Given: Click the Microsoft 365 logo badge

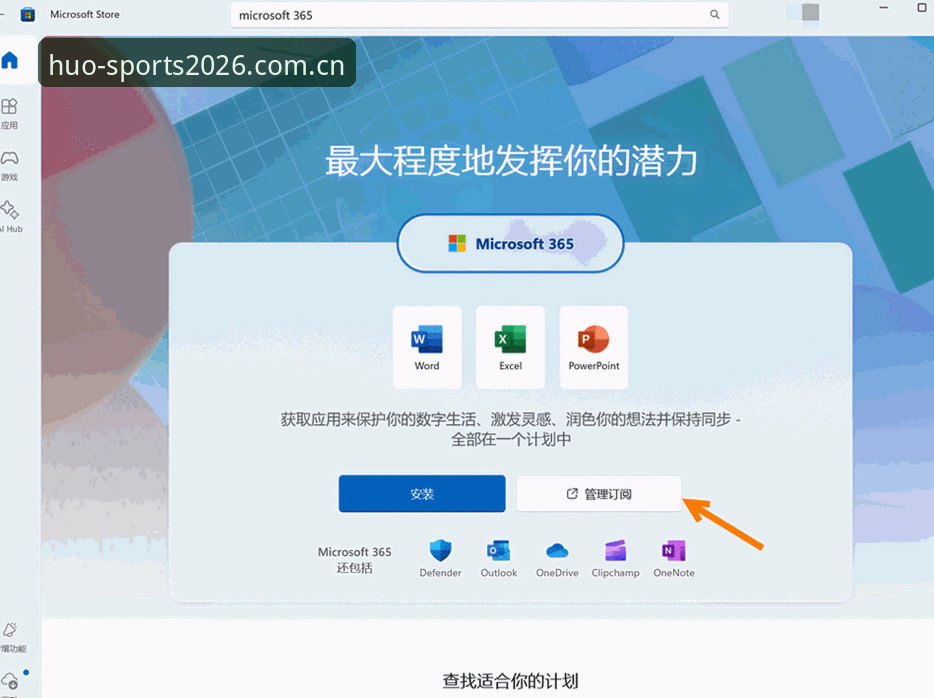Looking at the screenshot, I should [510, 244].
